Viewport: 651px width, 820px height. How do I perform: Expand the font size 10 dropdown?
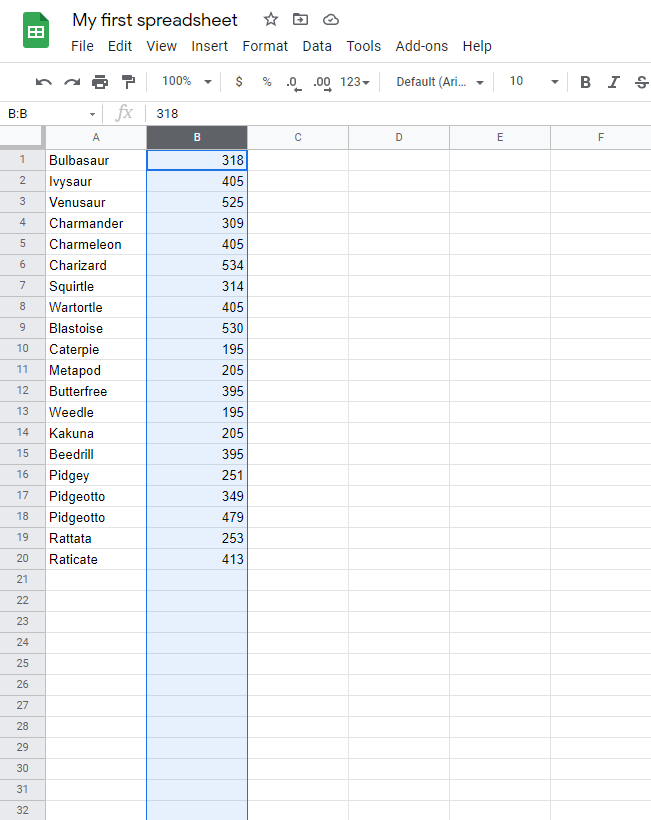[528, 82]
